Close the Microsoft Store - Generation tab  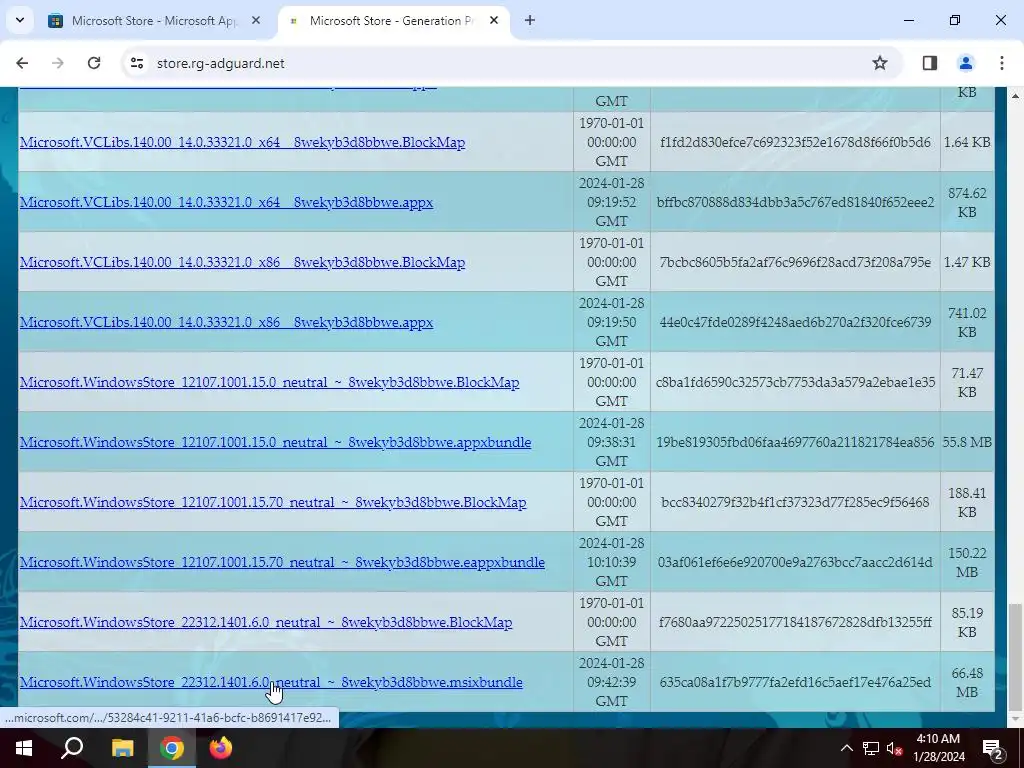(x=494, y=20)
